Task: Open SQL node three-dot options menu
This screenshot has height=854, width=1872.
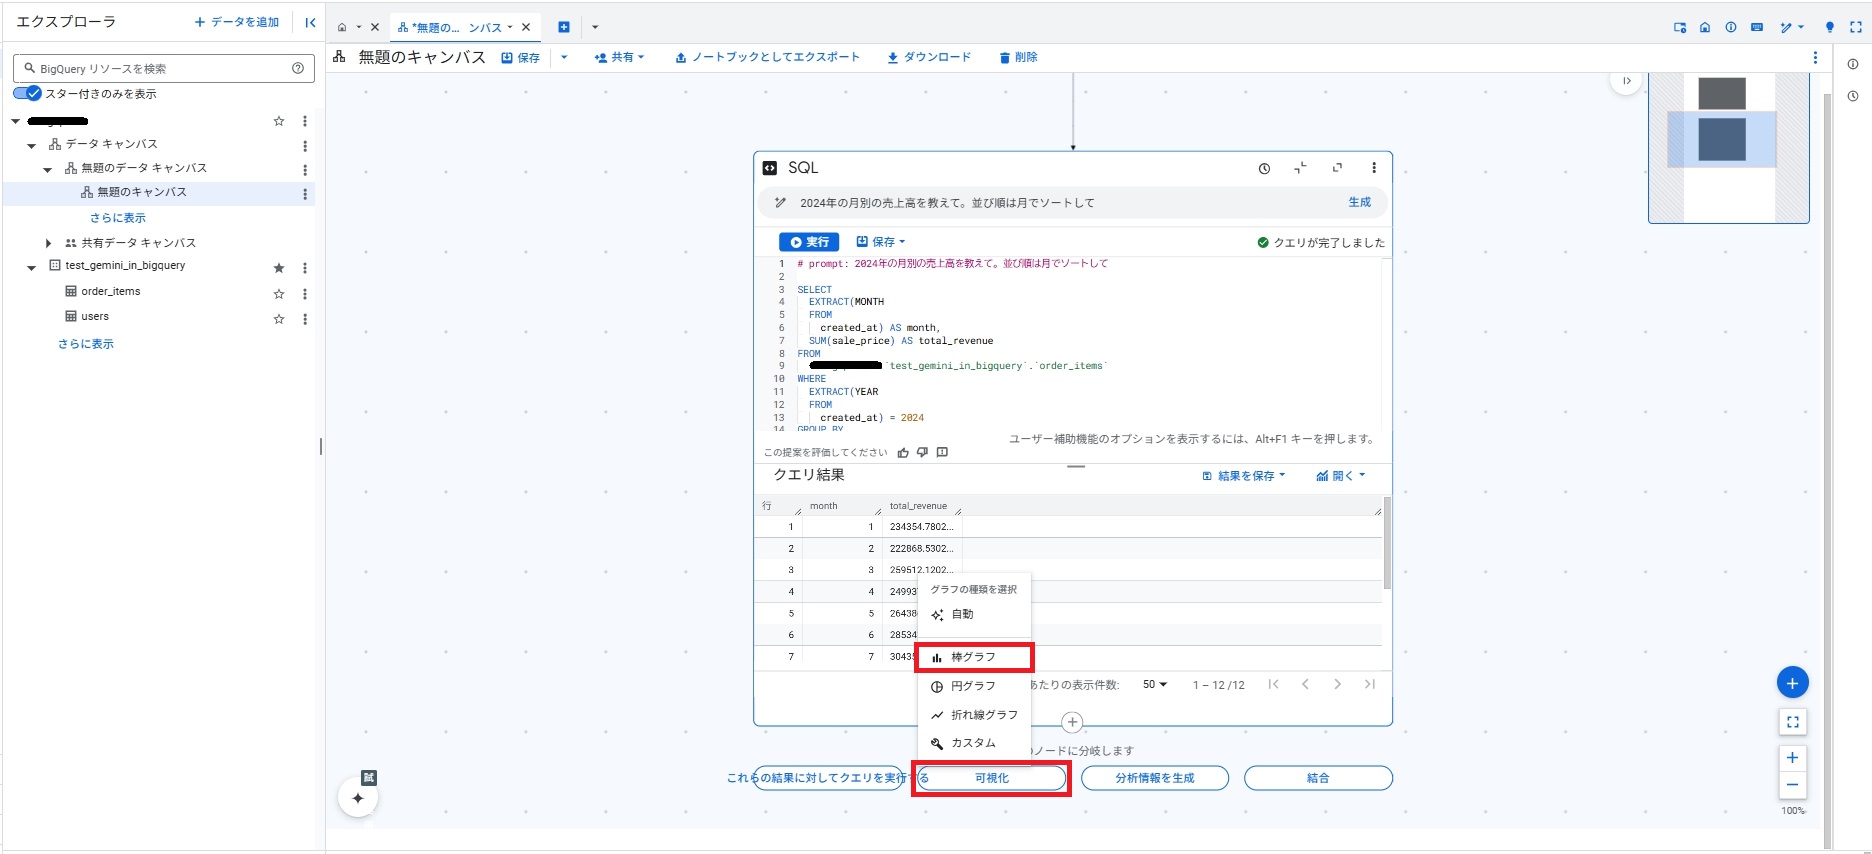Action: coord(1374,168)
